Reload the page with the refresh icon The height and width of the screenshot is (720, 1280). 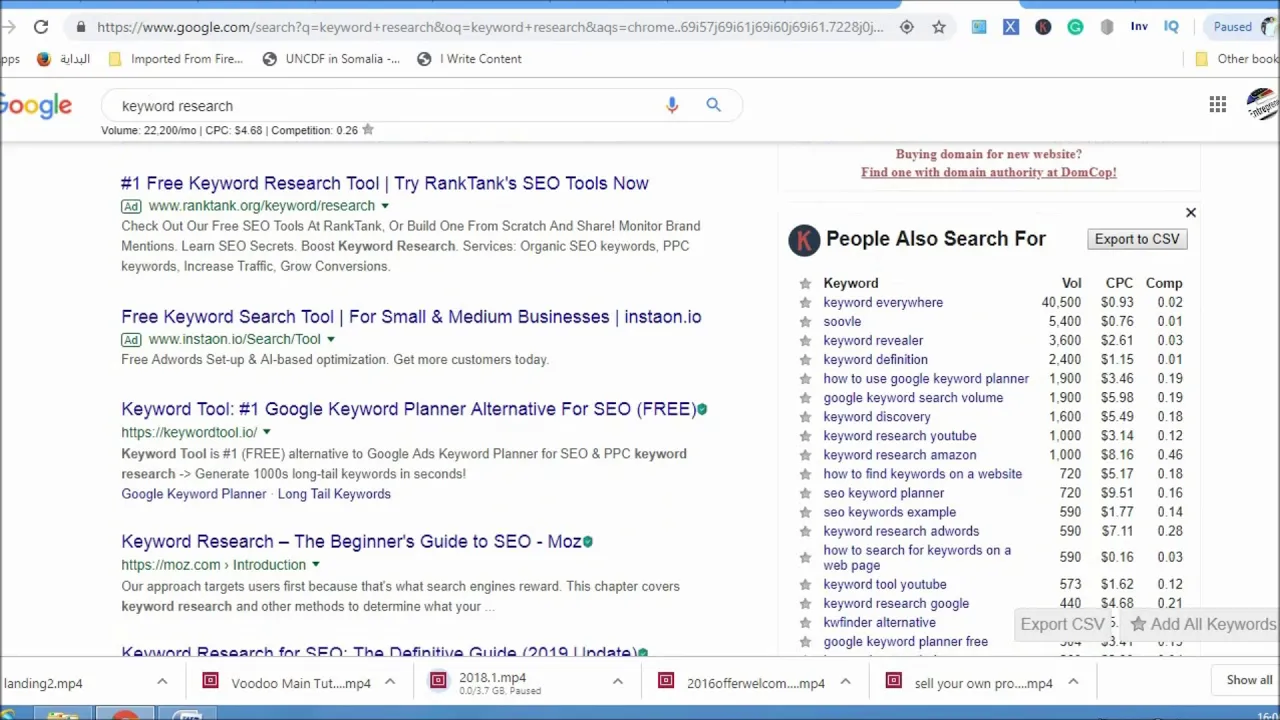point(41,27)
